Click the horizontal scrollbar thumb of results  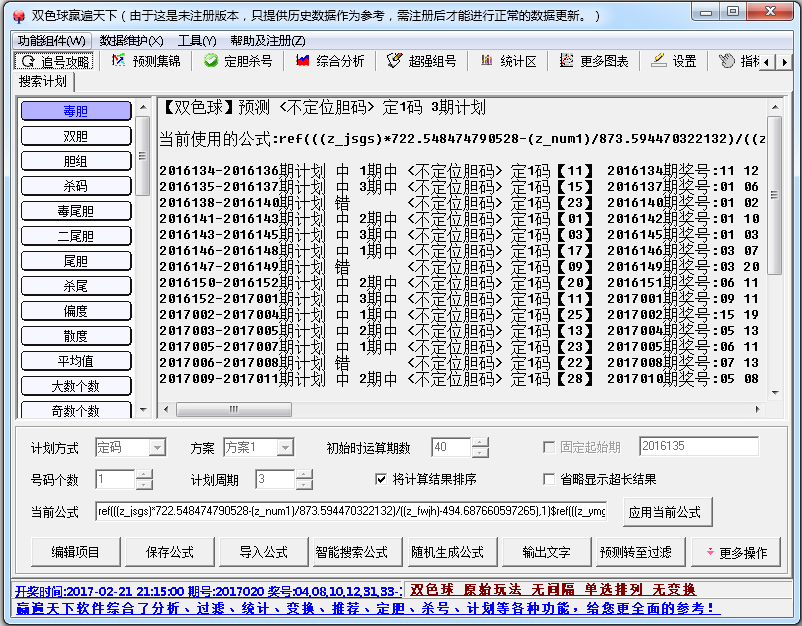point(234,409)
